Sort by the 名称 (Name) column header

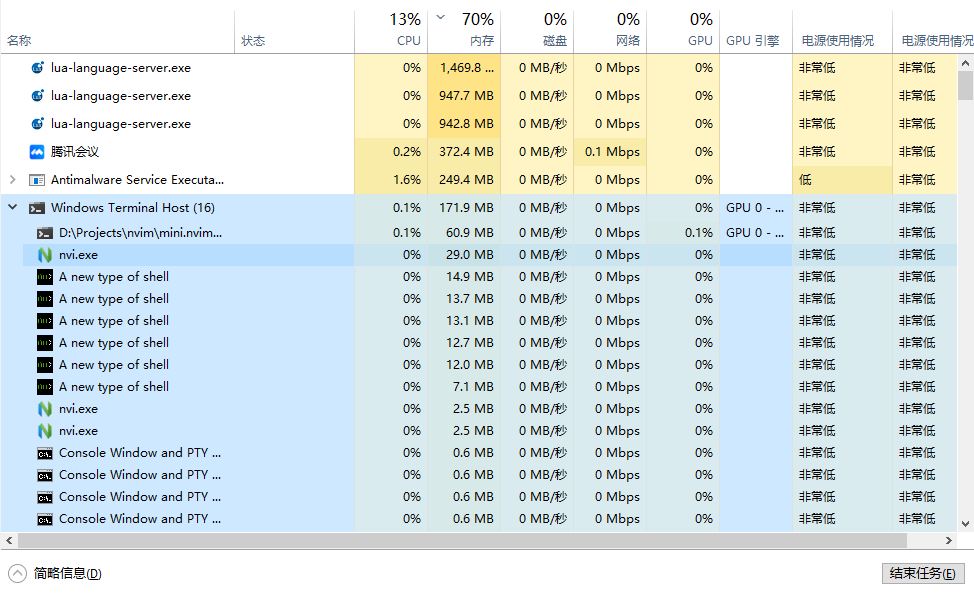click(19, 41)
